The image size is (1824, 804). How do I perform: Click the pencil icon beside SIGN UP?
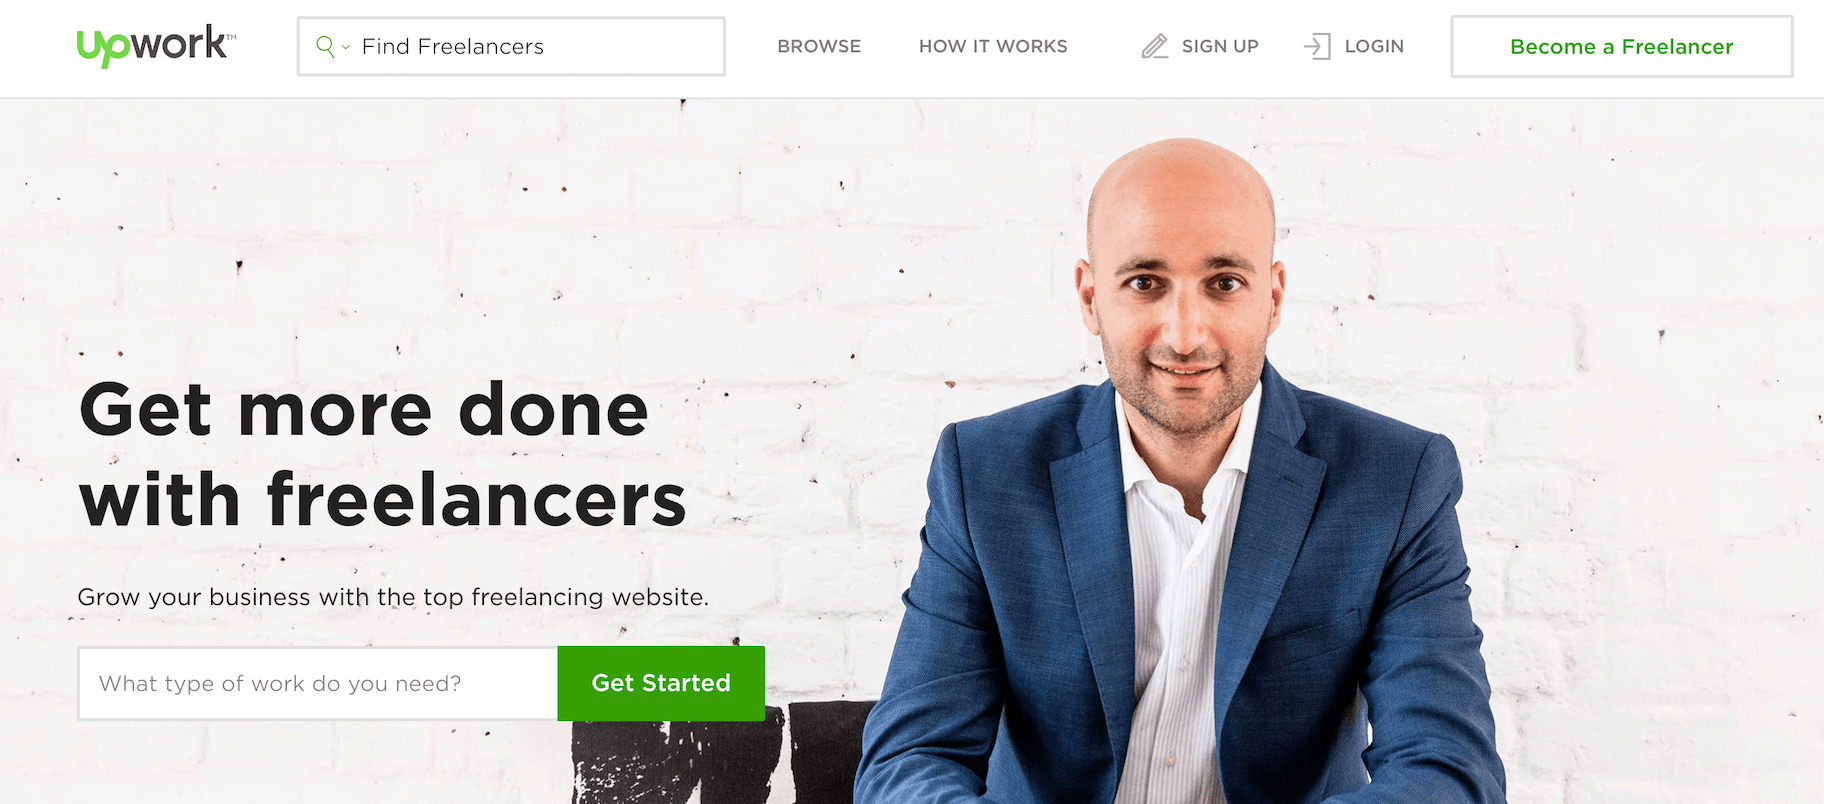(1155, 46)
